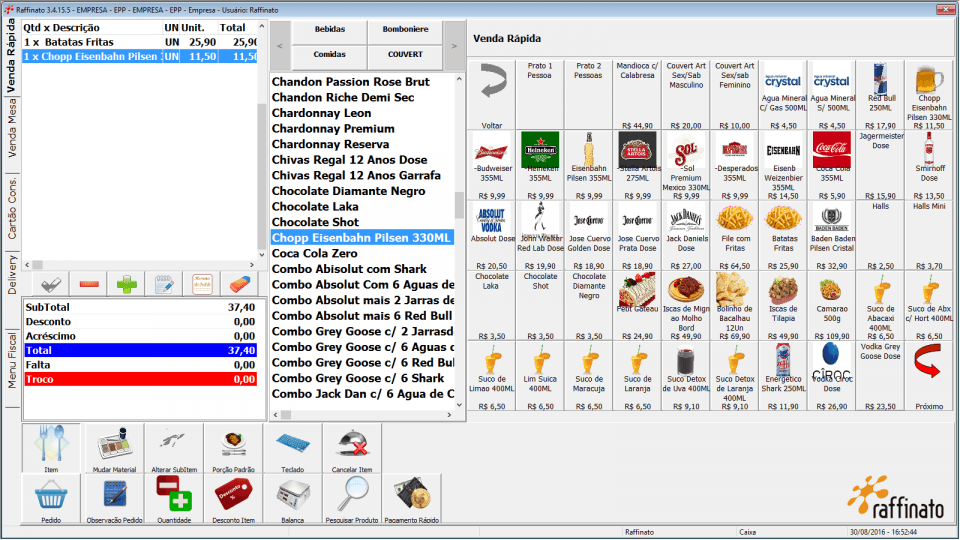
Task: Click the Pesquisar Produto magnifier icon
Action: (x=352, y=498)
